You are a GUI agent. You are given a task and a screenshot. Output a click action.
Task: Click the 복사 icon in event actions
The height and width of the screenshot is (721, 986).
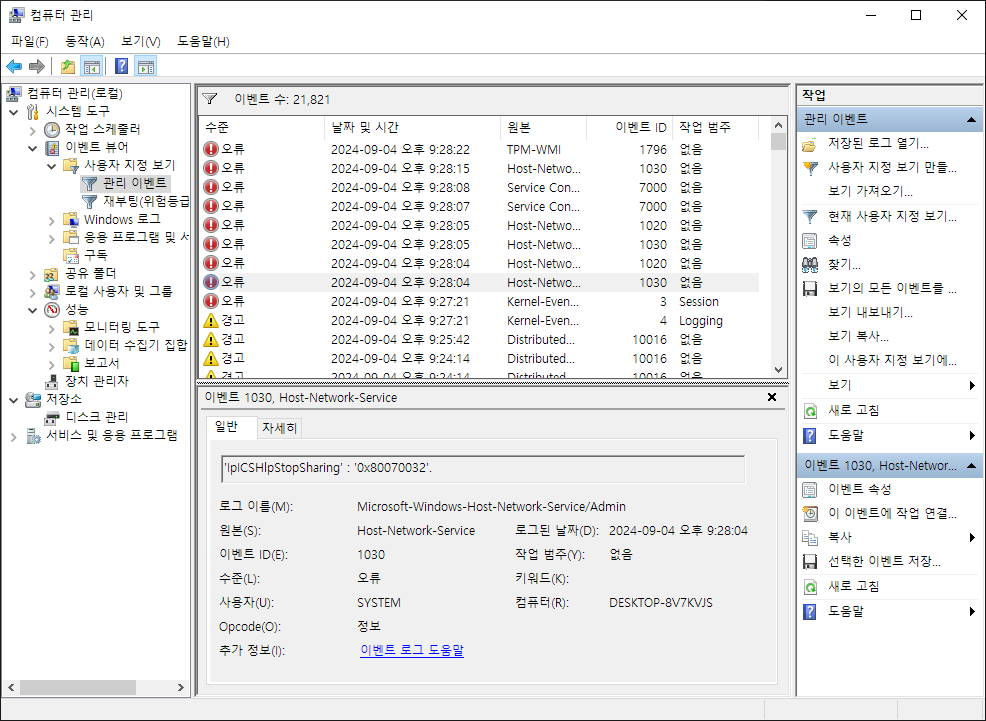(810, 537)
